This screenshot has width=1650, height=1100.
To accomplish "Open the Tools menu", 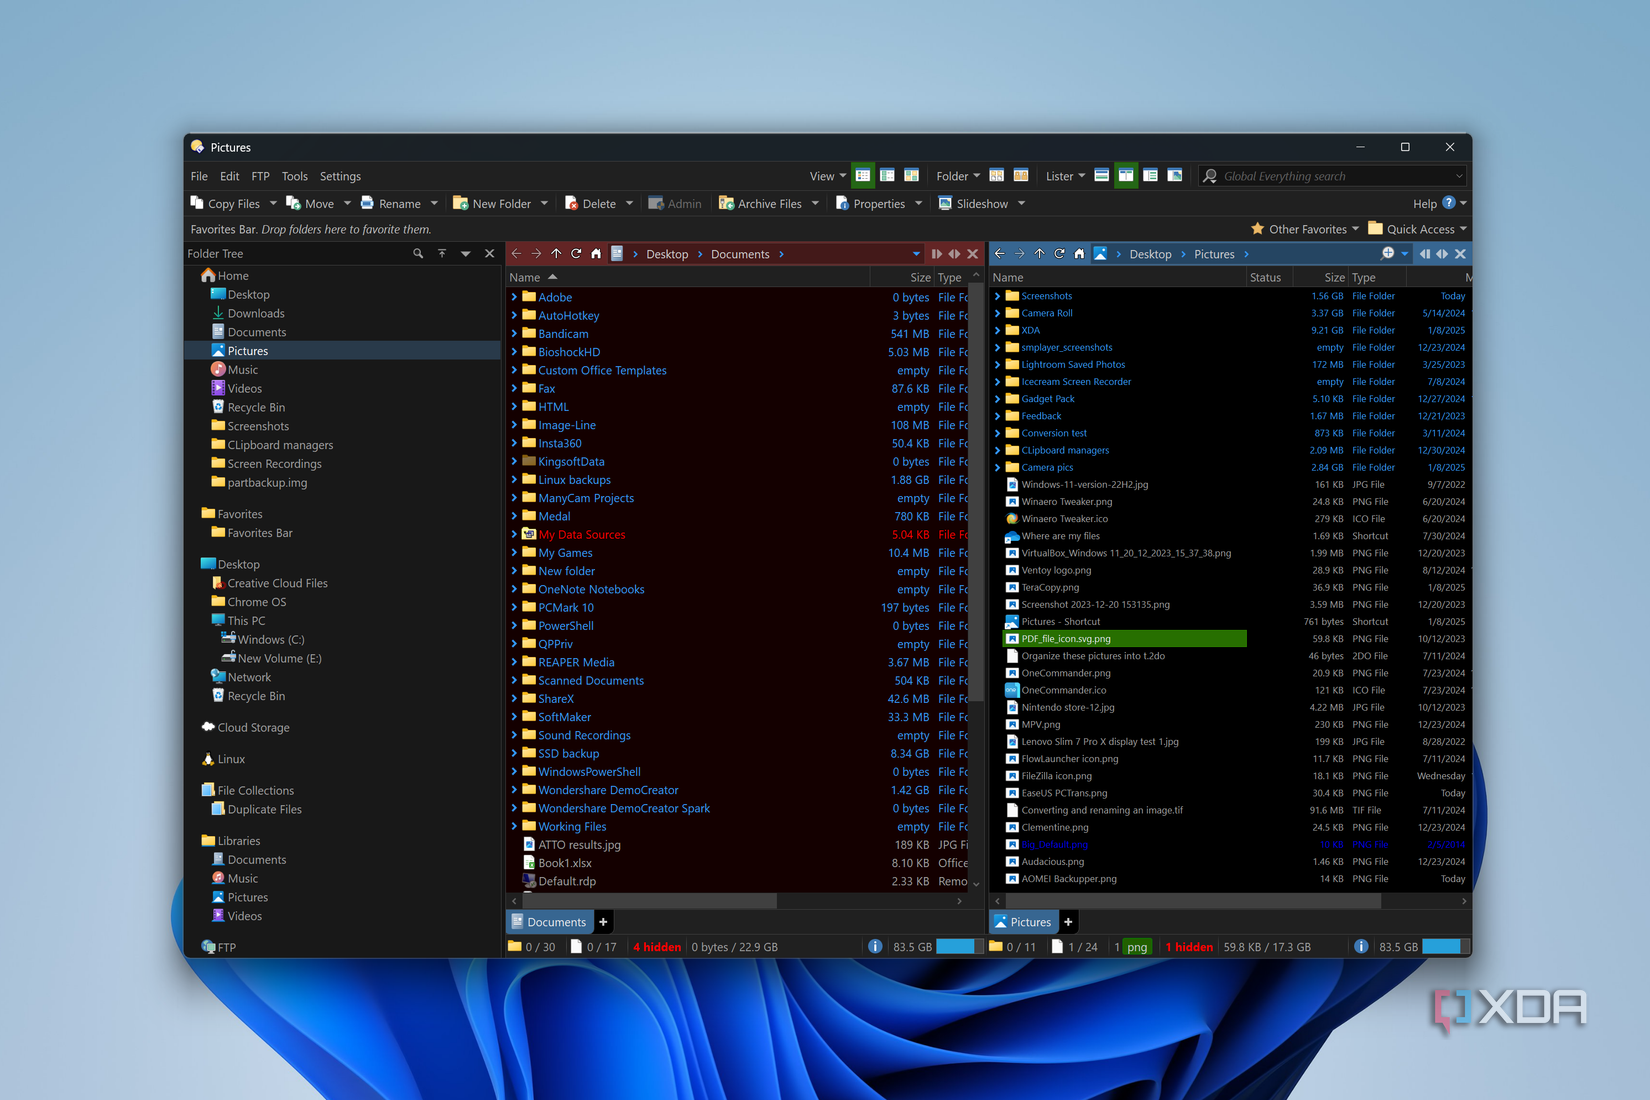I will 294,176.
